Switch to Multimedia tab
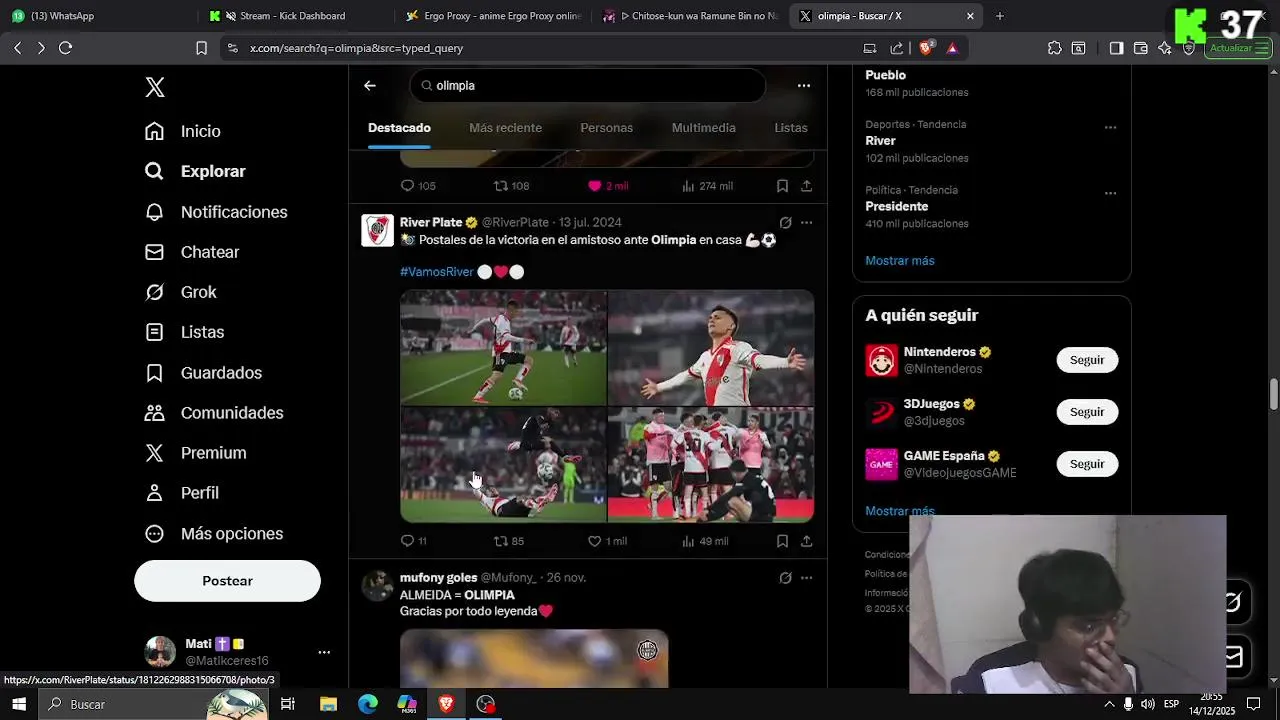1280x720 pixels. pos(703,128)
